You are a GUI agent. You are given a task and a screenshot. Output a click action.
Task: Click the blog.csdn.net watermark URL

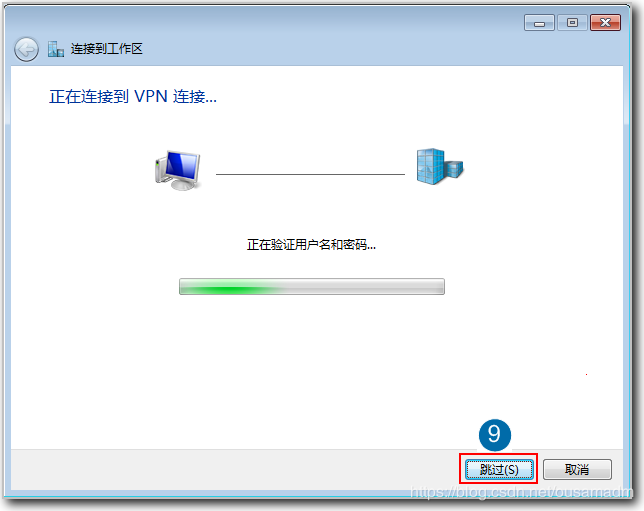(522, 492)
